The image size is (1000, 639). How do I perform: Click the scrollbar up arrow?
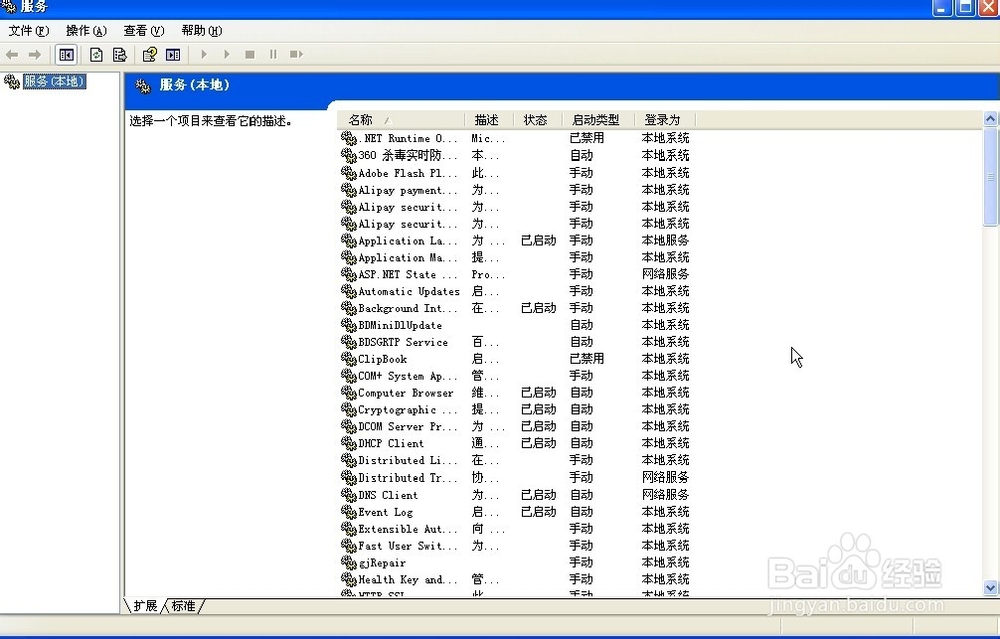(x=990, y=119)
